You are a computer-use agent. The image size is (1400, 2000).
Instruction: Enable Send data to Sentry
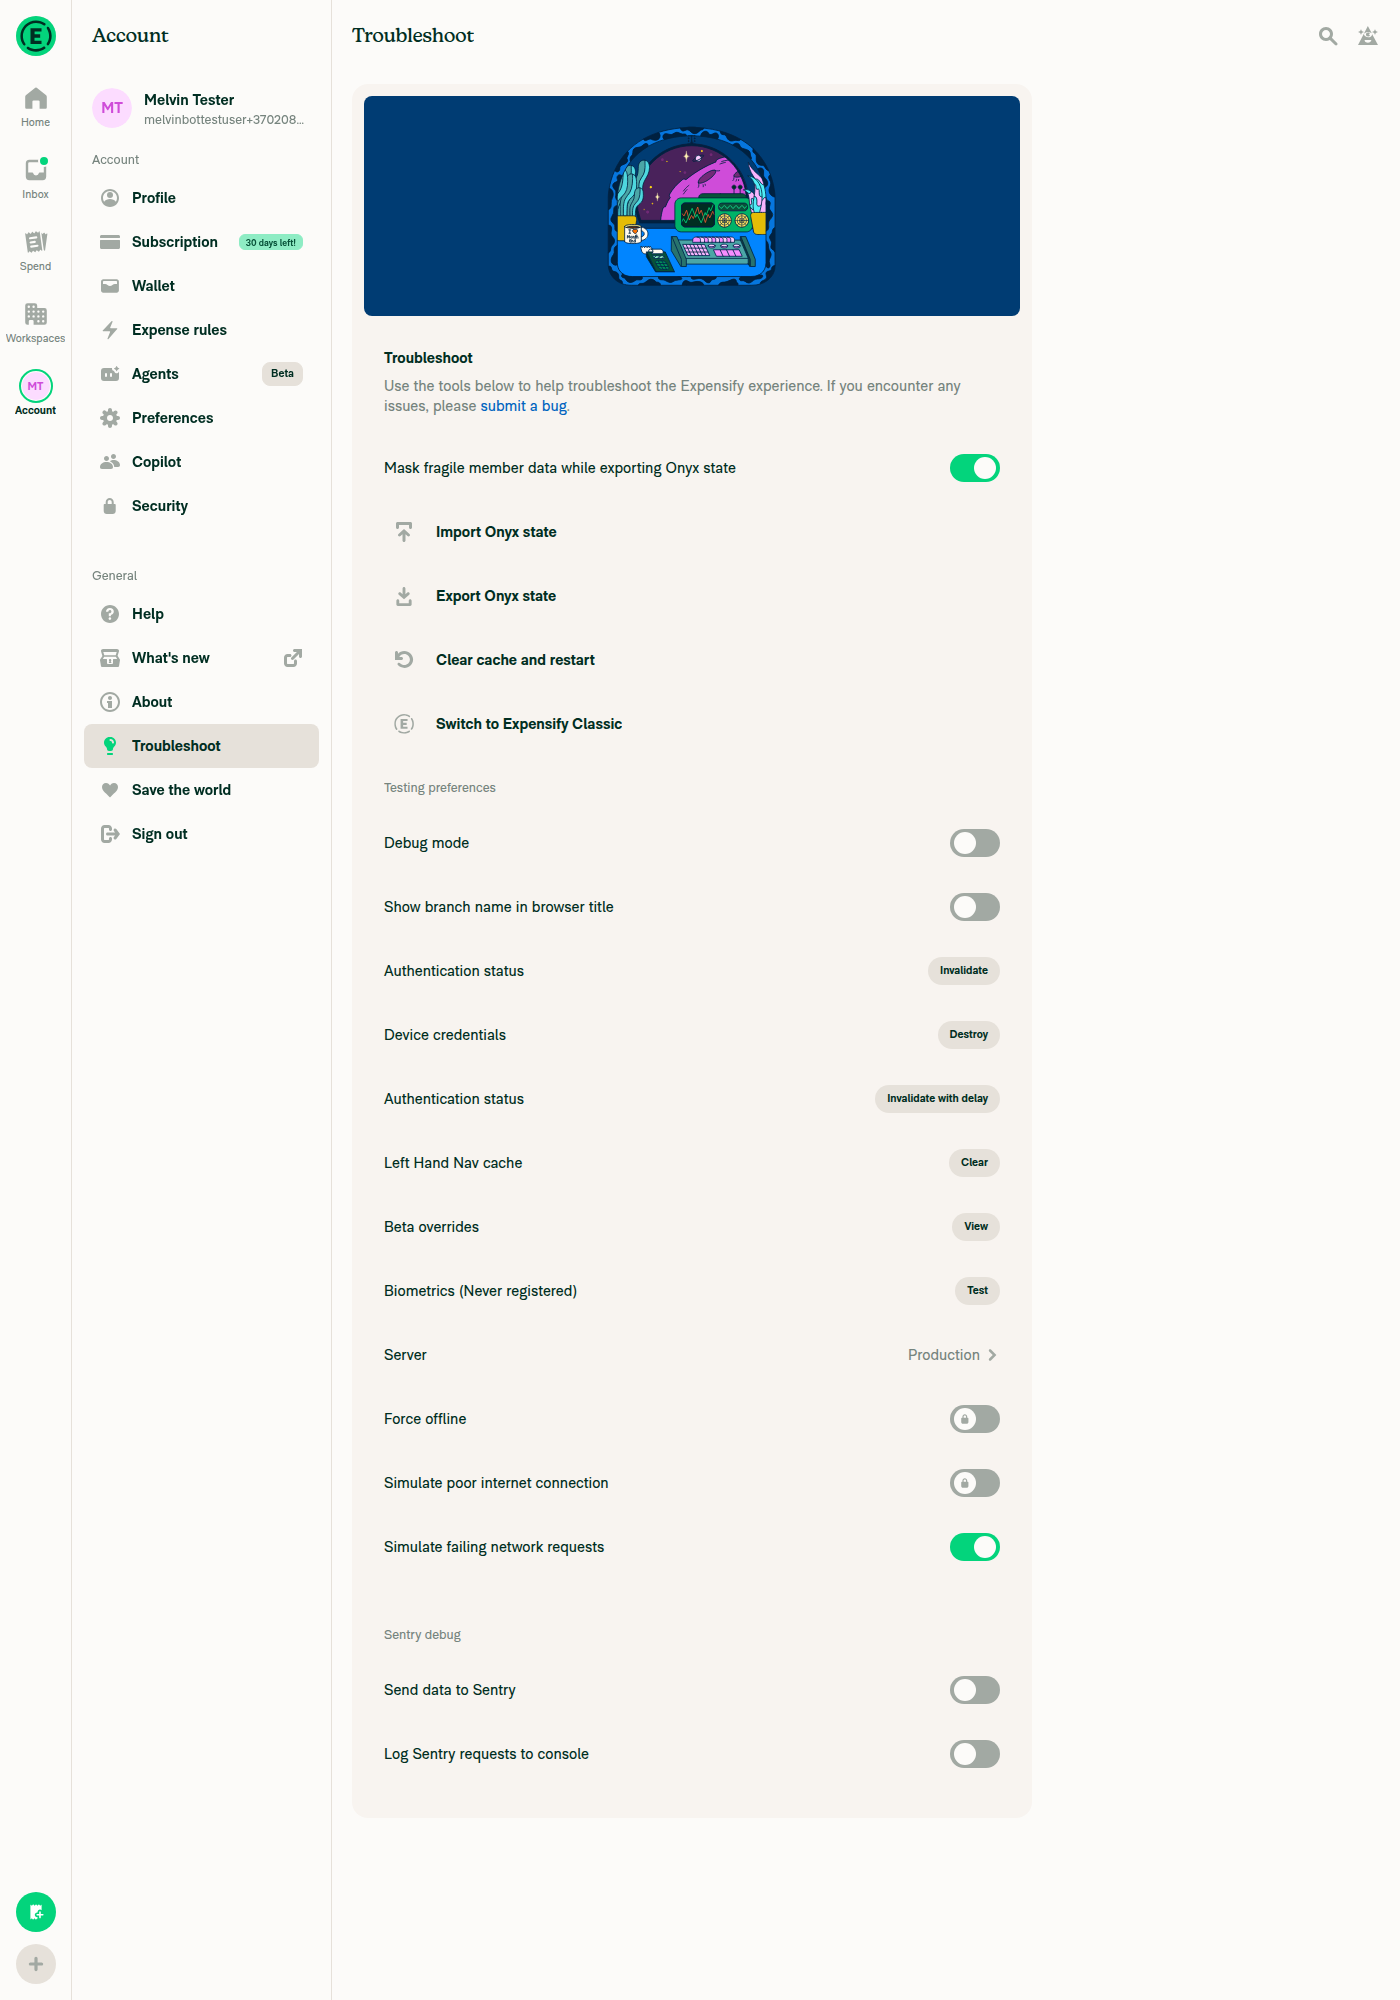(x=975, y=1690)
